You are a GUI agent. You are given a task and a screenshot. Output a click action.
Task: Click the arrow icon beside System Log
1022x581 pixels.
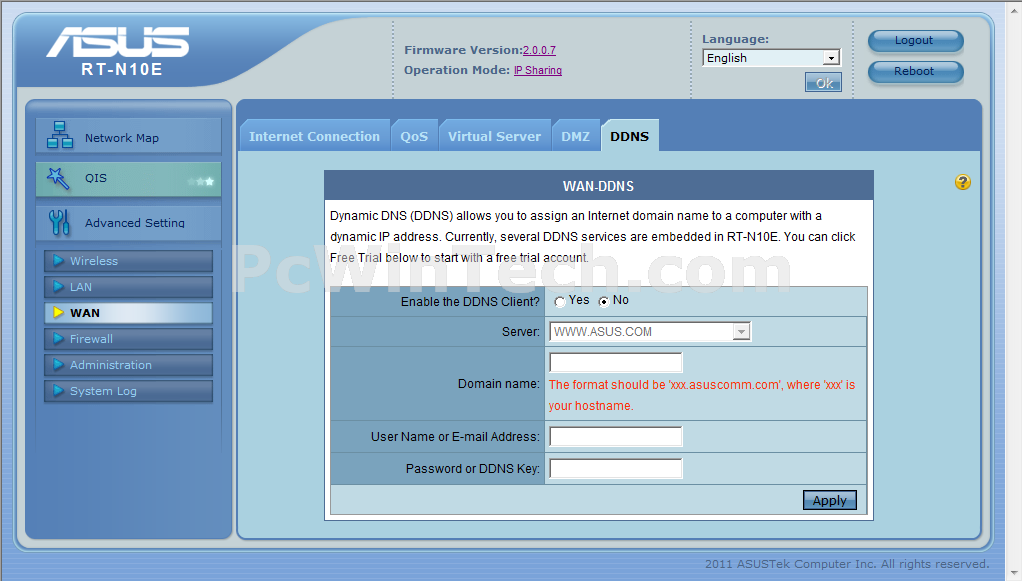point(58,391)
